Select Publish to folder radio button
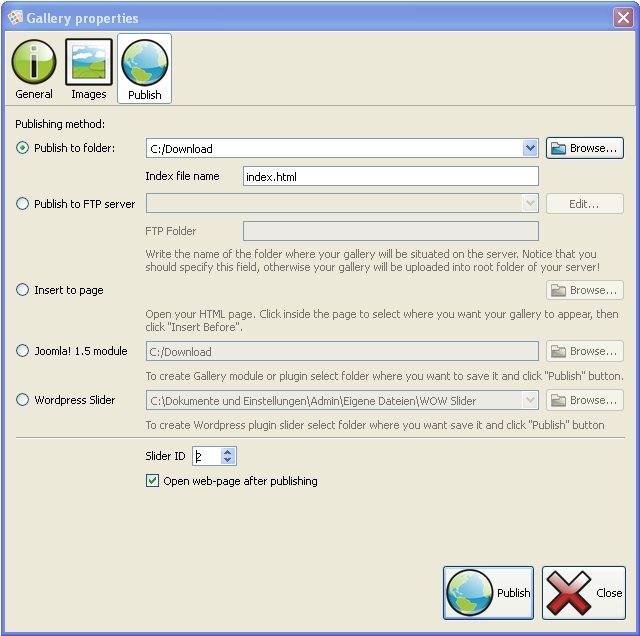Viewport: 640px width, 636px height. coord(23,149)
